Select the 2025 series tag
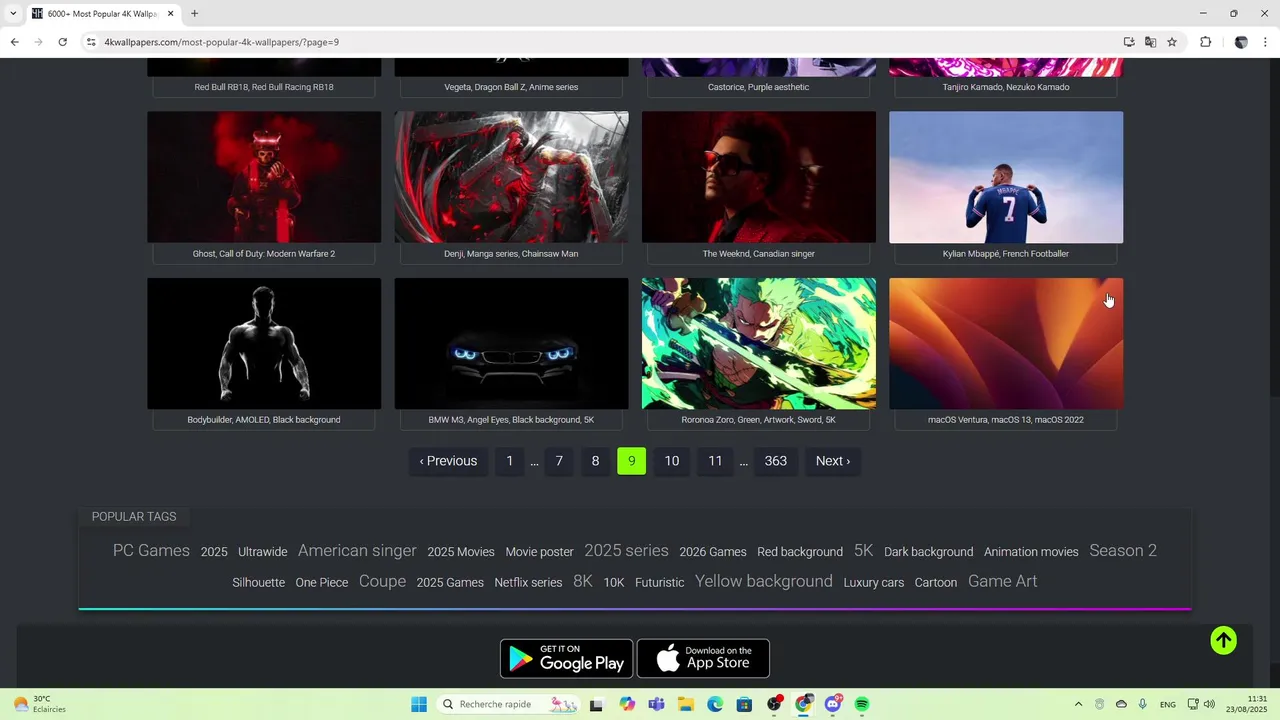The width and height of the screenshot is (1280, 720). (626, 551)
